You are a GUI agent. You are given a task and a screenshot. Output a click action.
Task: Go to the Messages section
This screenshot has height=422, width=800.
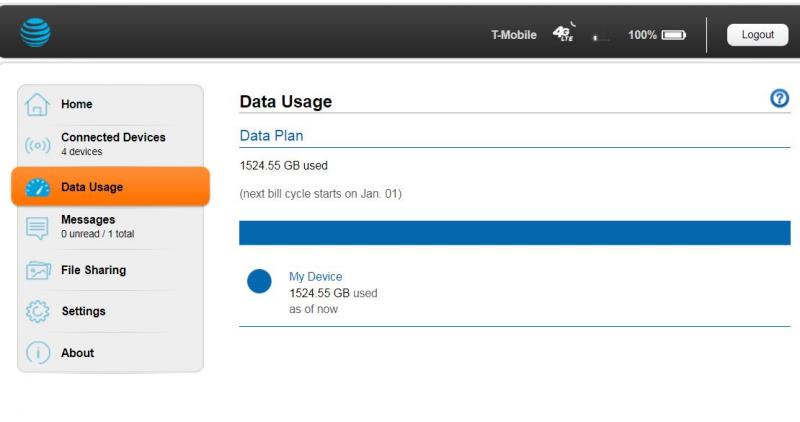coord(111,227)
